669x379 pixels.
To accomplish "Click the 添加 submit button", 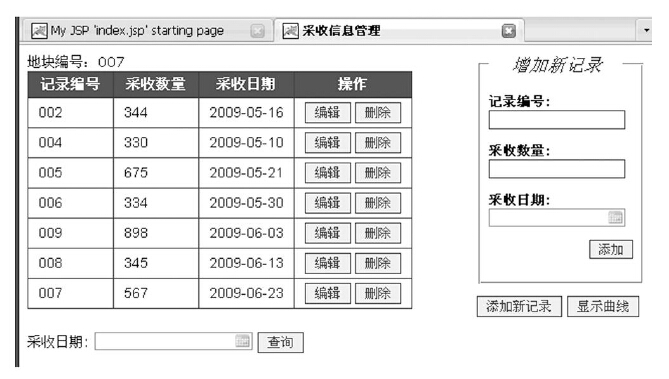I will (611, 249).
